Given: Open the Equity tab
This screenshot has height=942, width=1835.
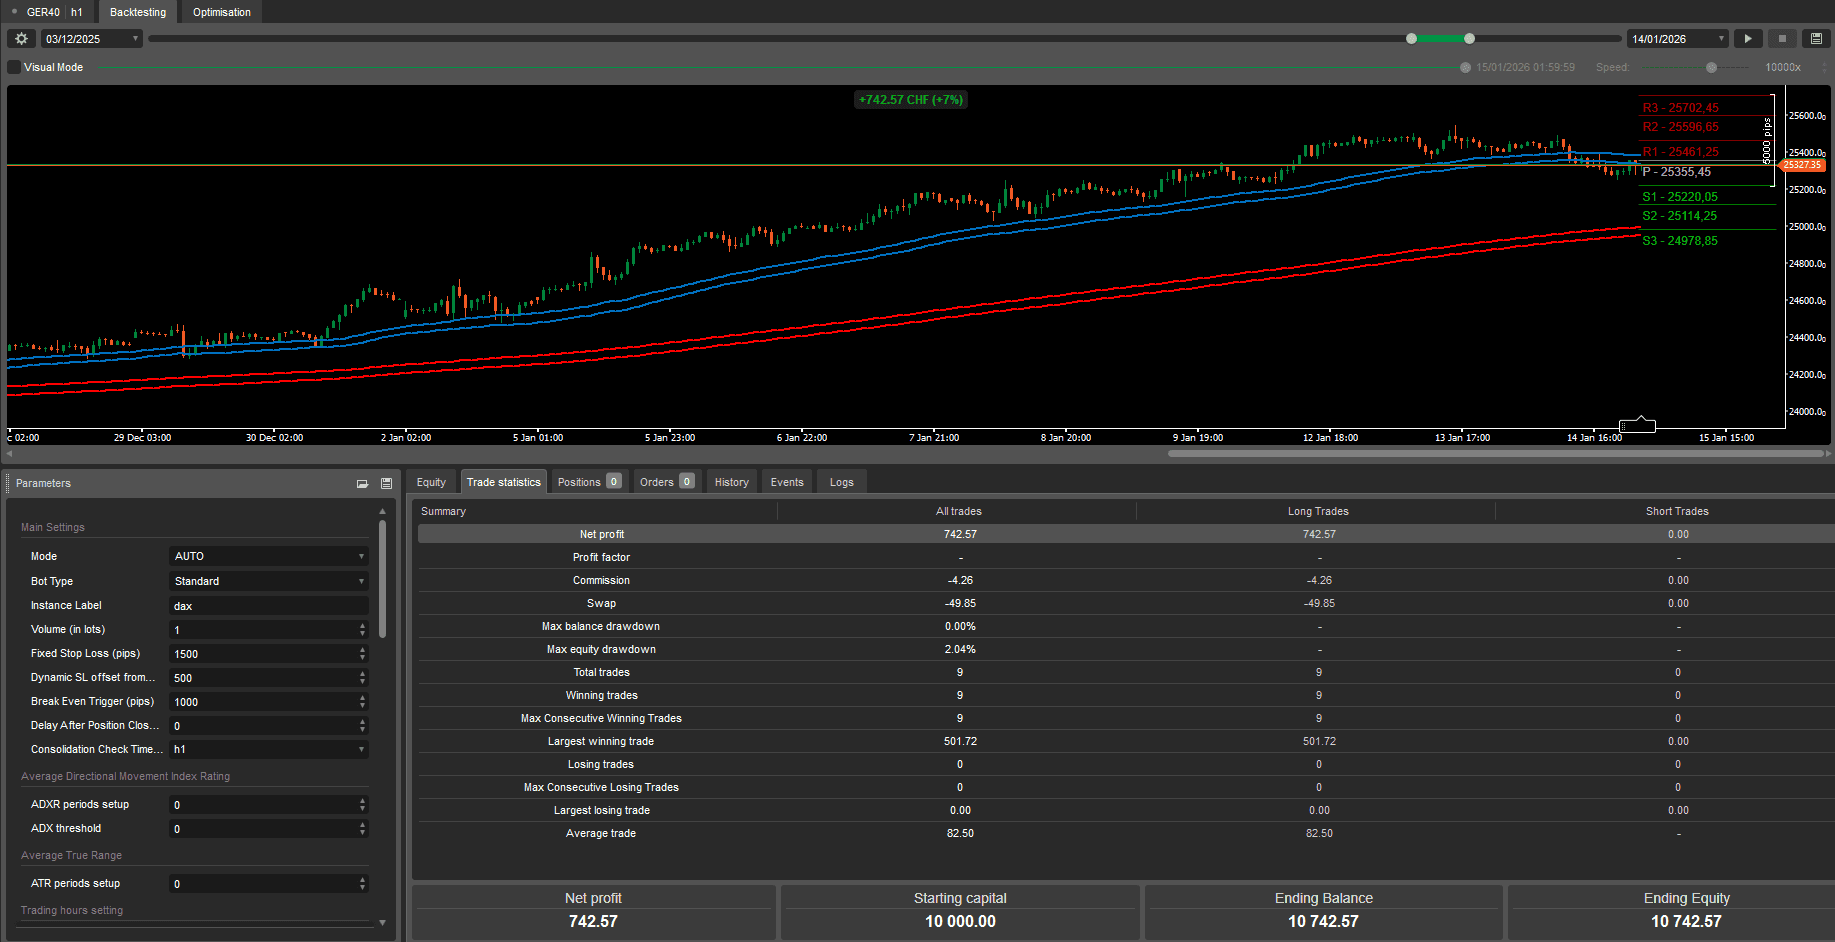Looking at the screenshot, I should pyautogui.click(x=431, y=482).
